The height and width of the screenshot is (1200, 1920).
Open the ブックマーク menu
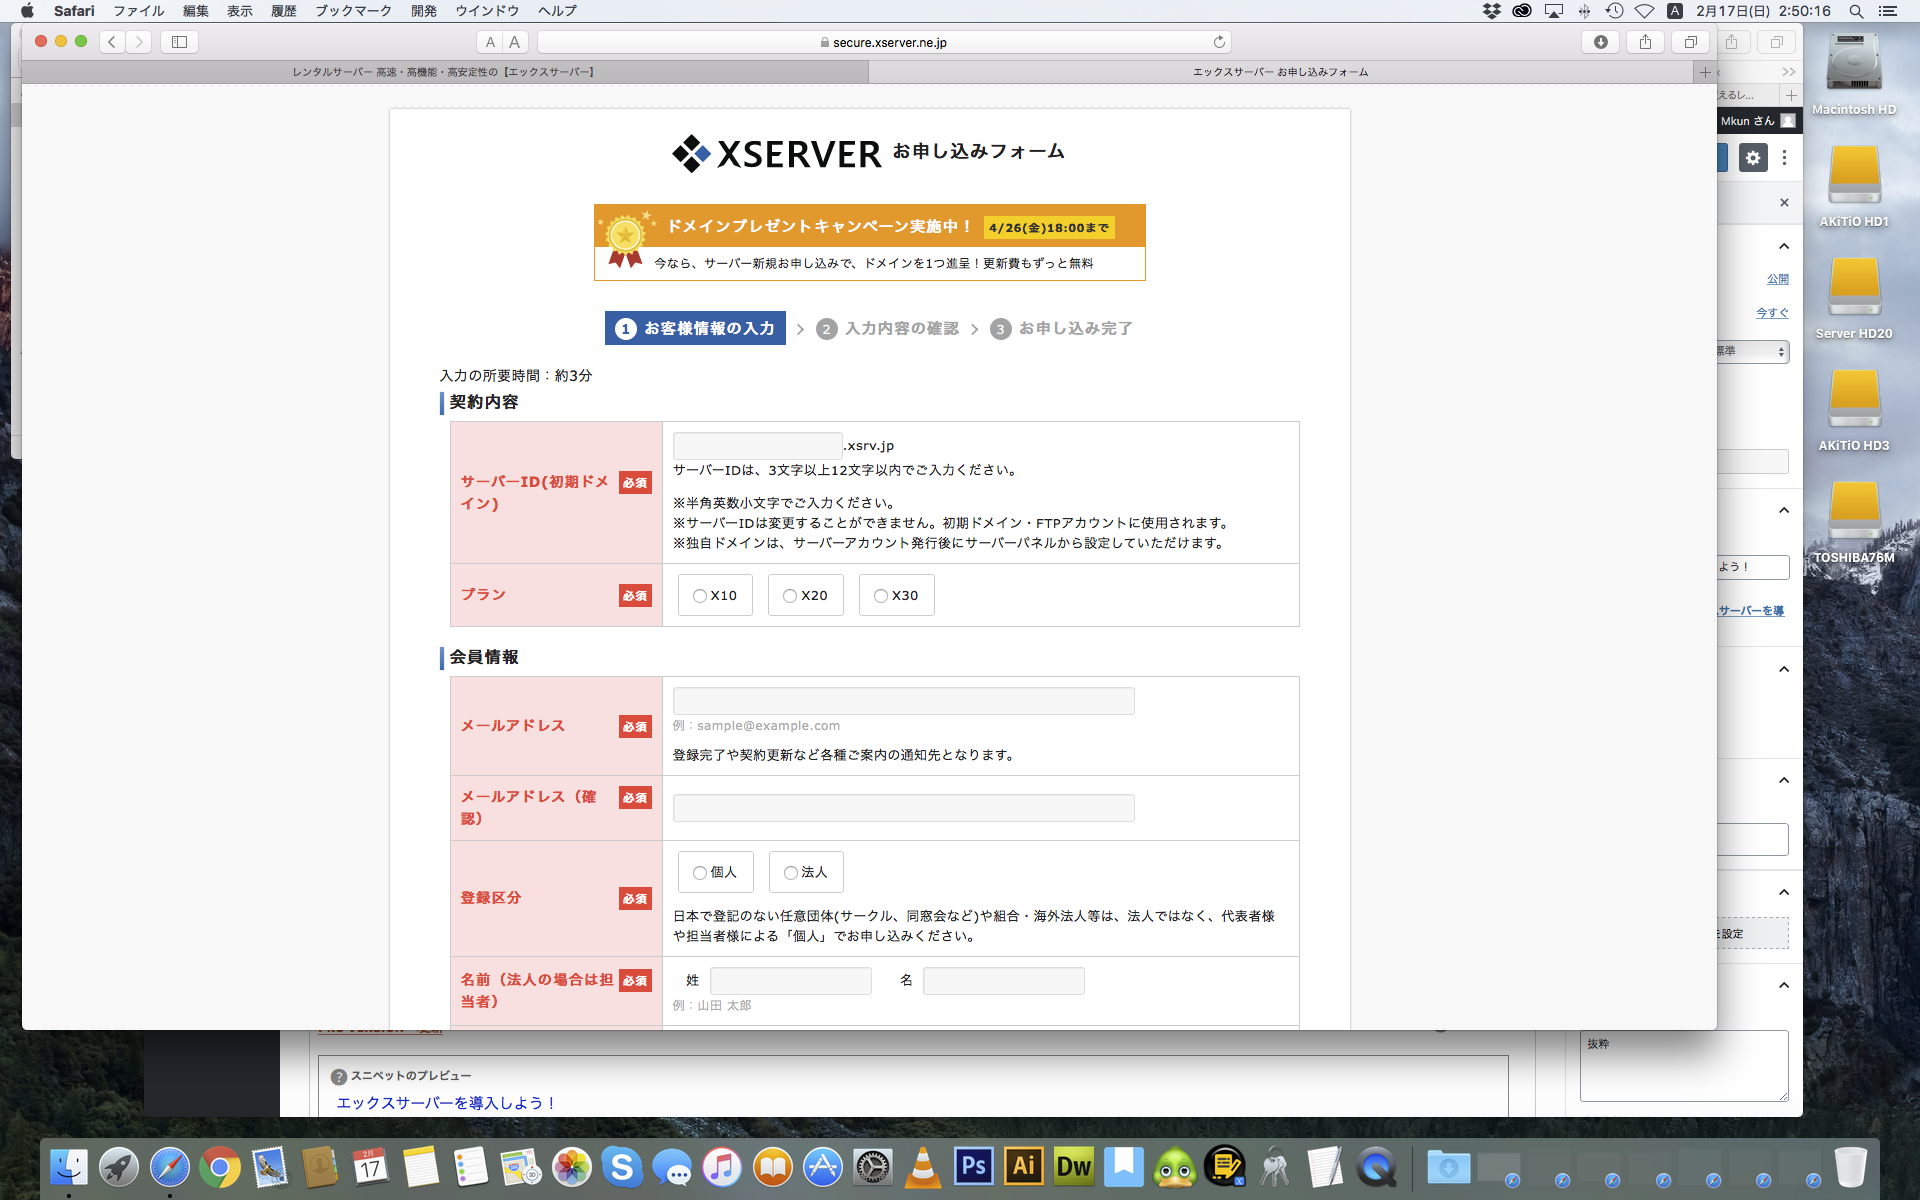coord(353,11)
